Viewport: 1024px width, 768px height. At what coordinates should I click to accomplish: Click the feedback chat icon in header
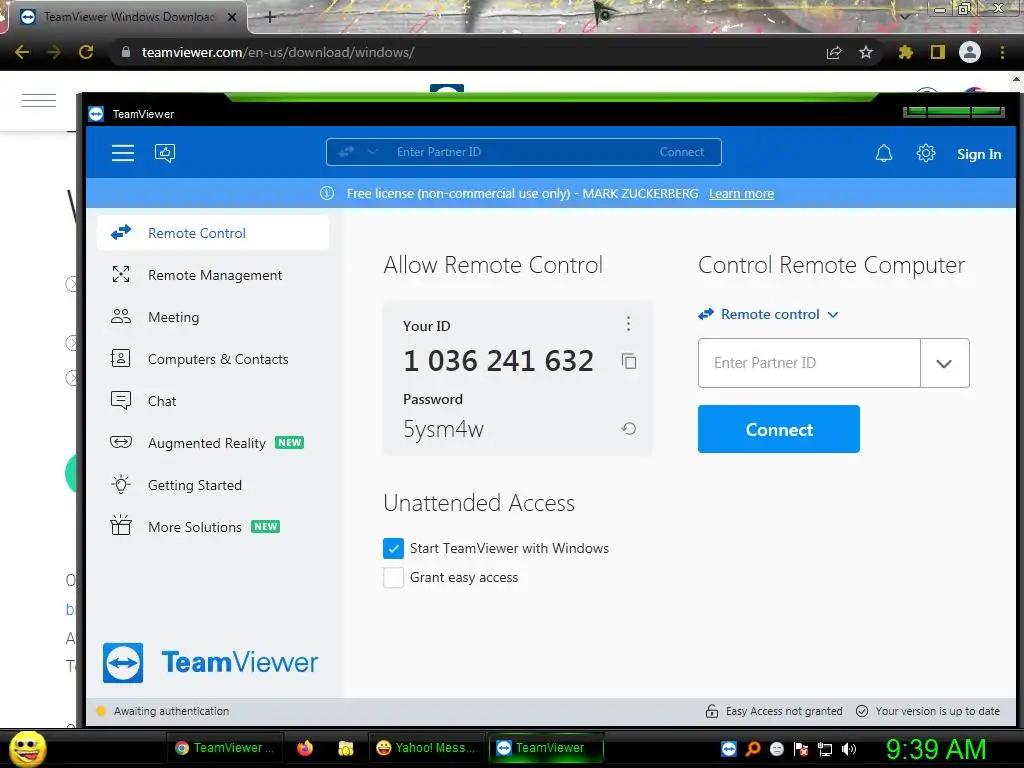[165, 153]
